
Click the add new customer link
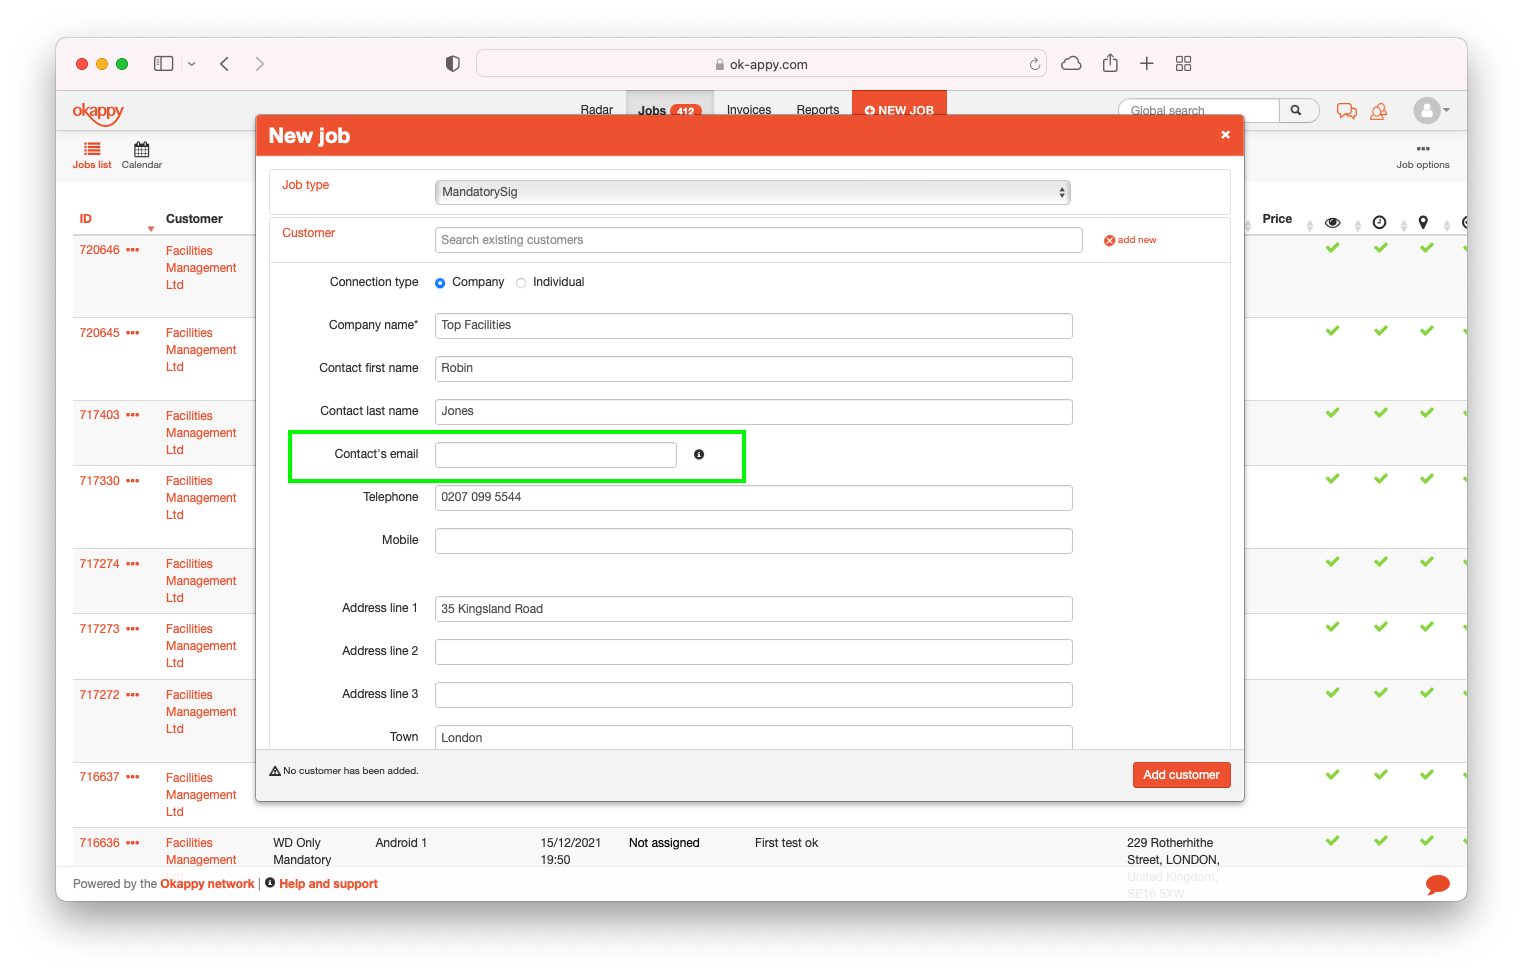(1130, 240)
